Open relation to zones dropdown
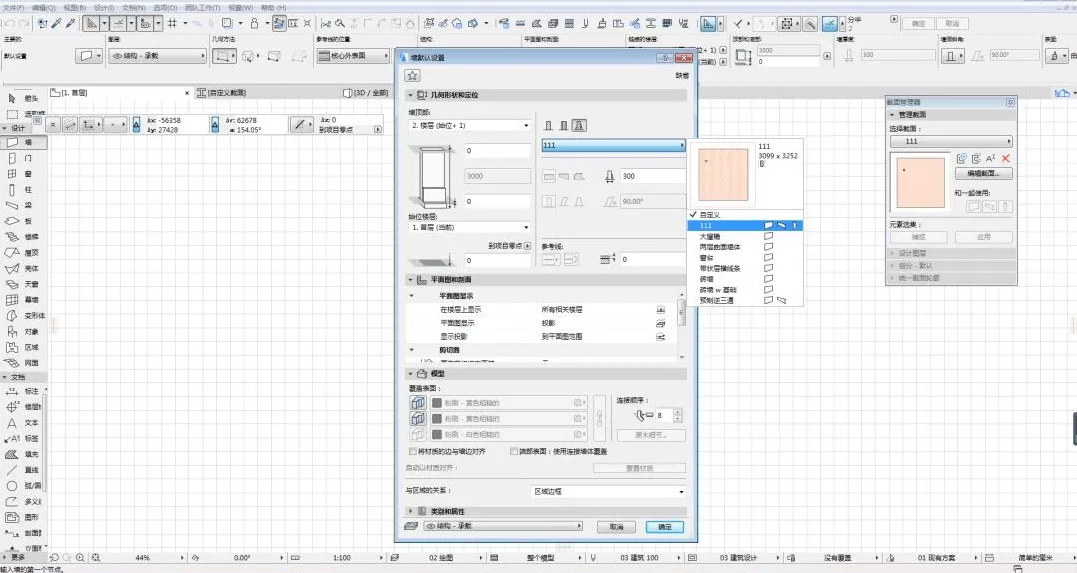Viewport: 1077px width, 573px height. (x=609, y=491)
